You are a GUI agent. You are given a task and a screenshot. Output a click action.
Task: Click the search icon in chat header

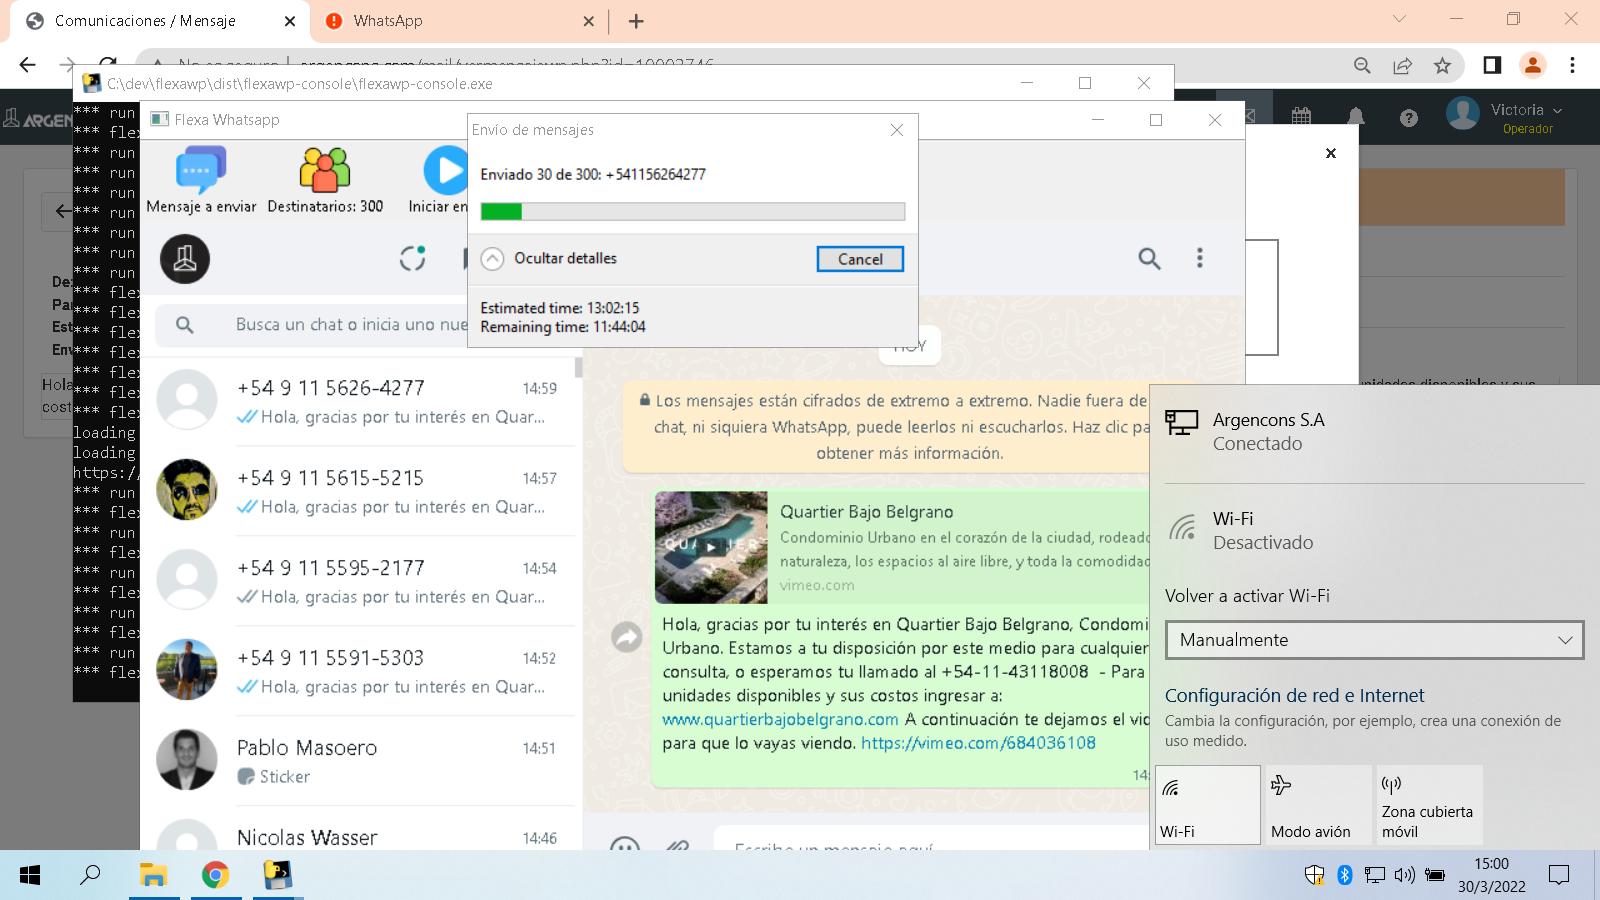click(x=1150, y=259)
